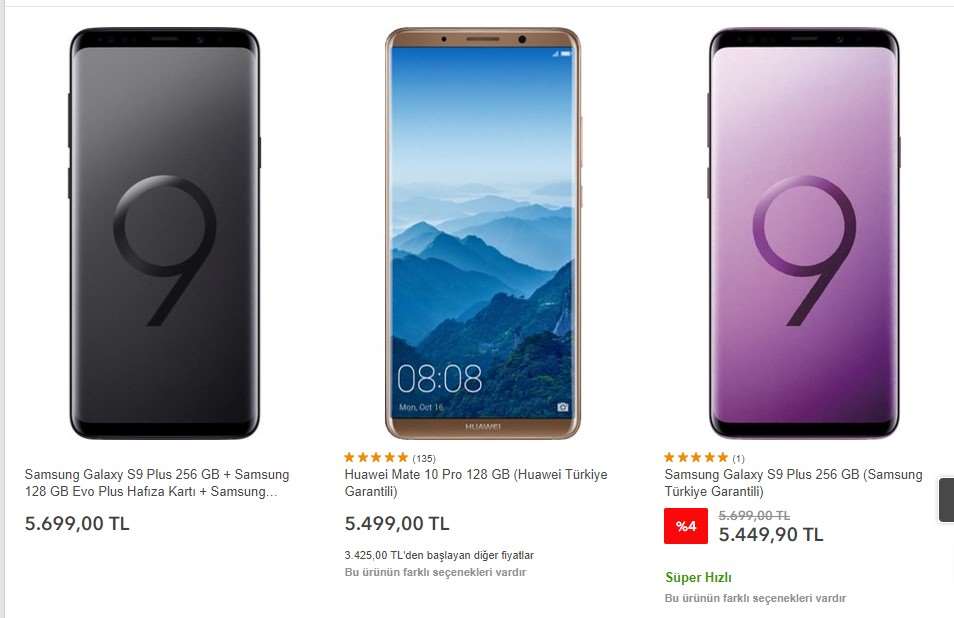Open the Huawei review count (135)
Viewport: 954px width, 618px height.
[424, 459]
